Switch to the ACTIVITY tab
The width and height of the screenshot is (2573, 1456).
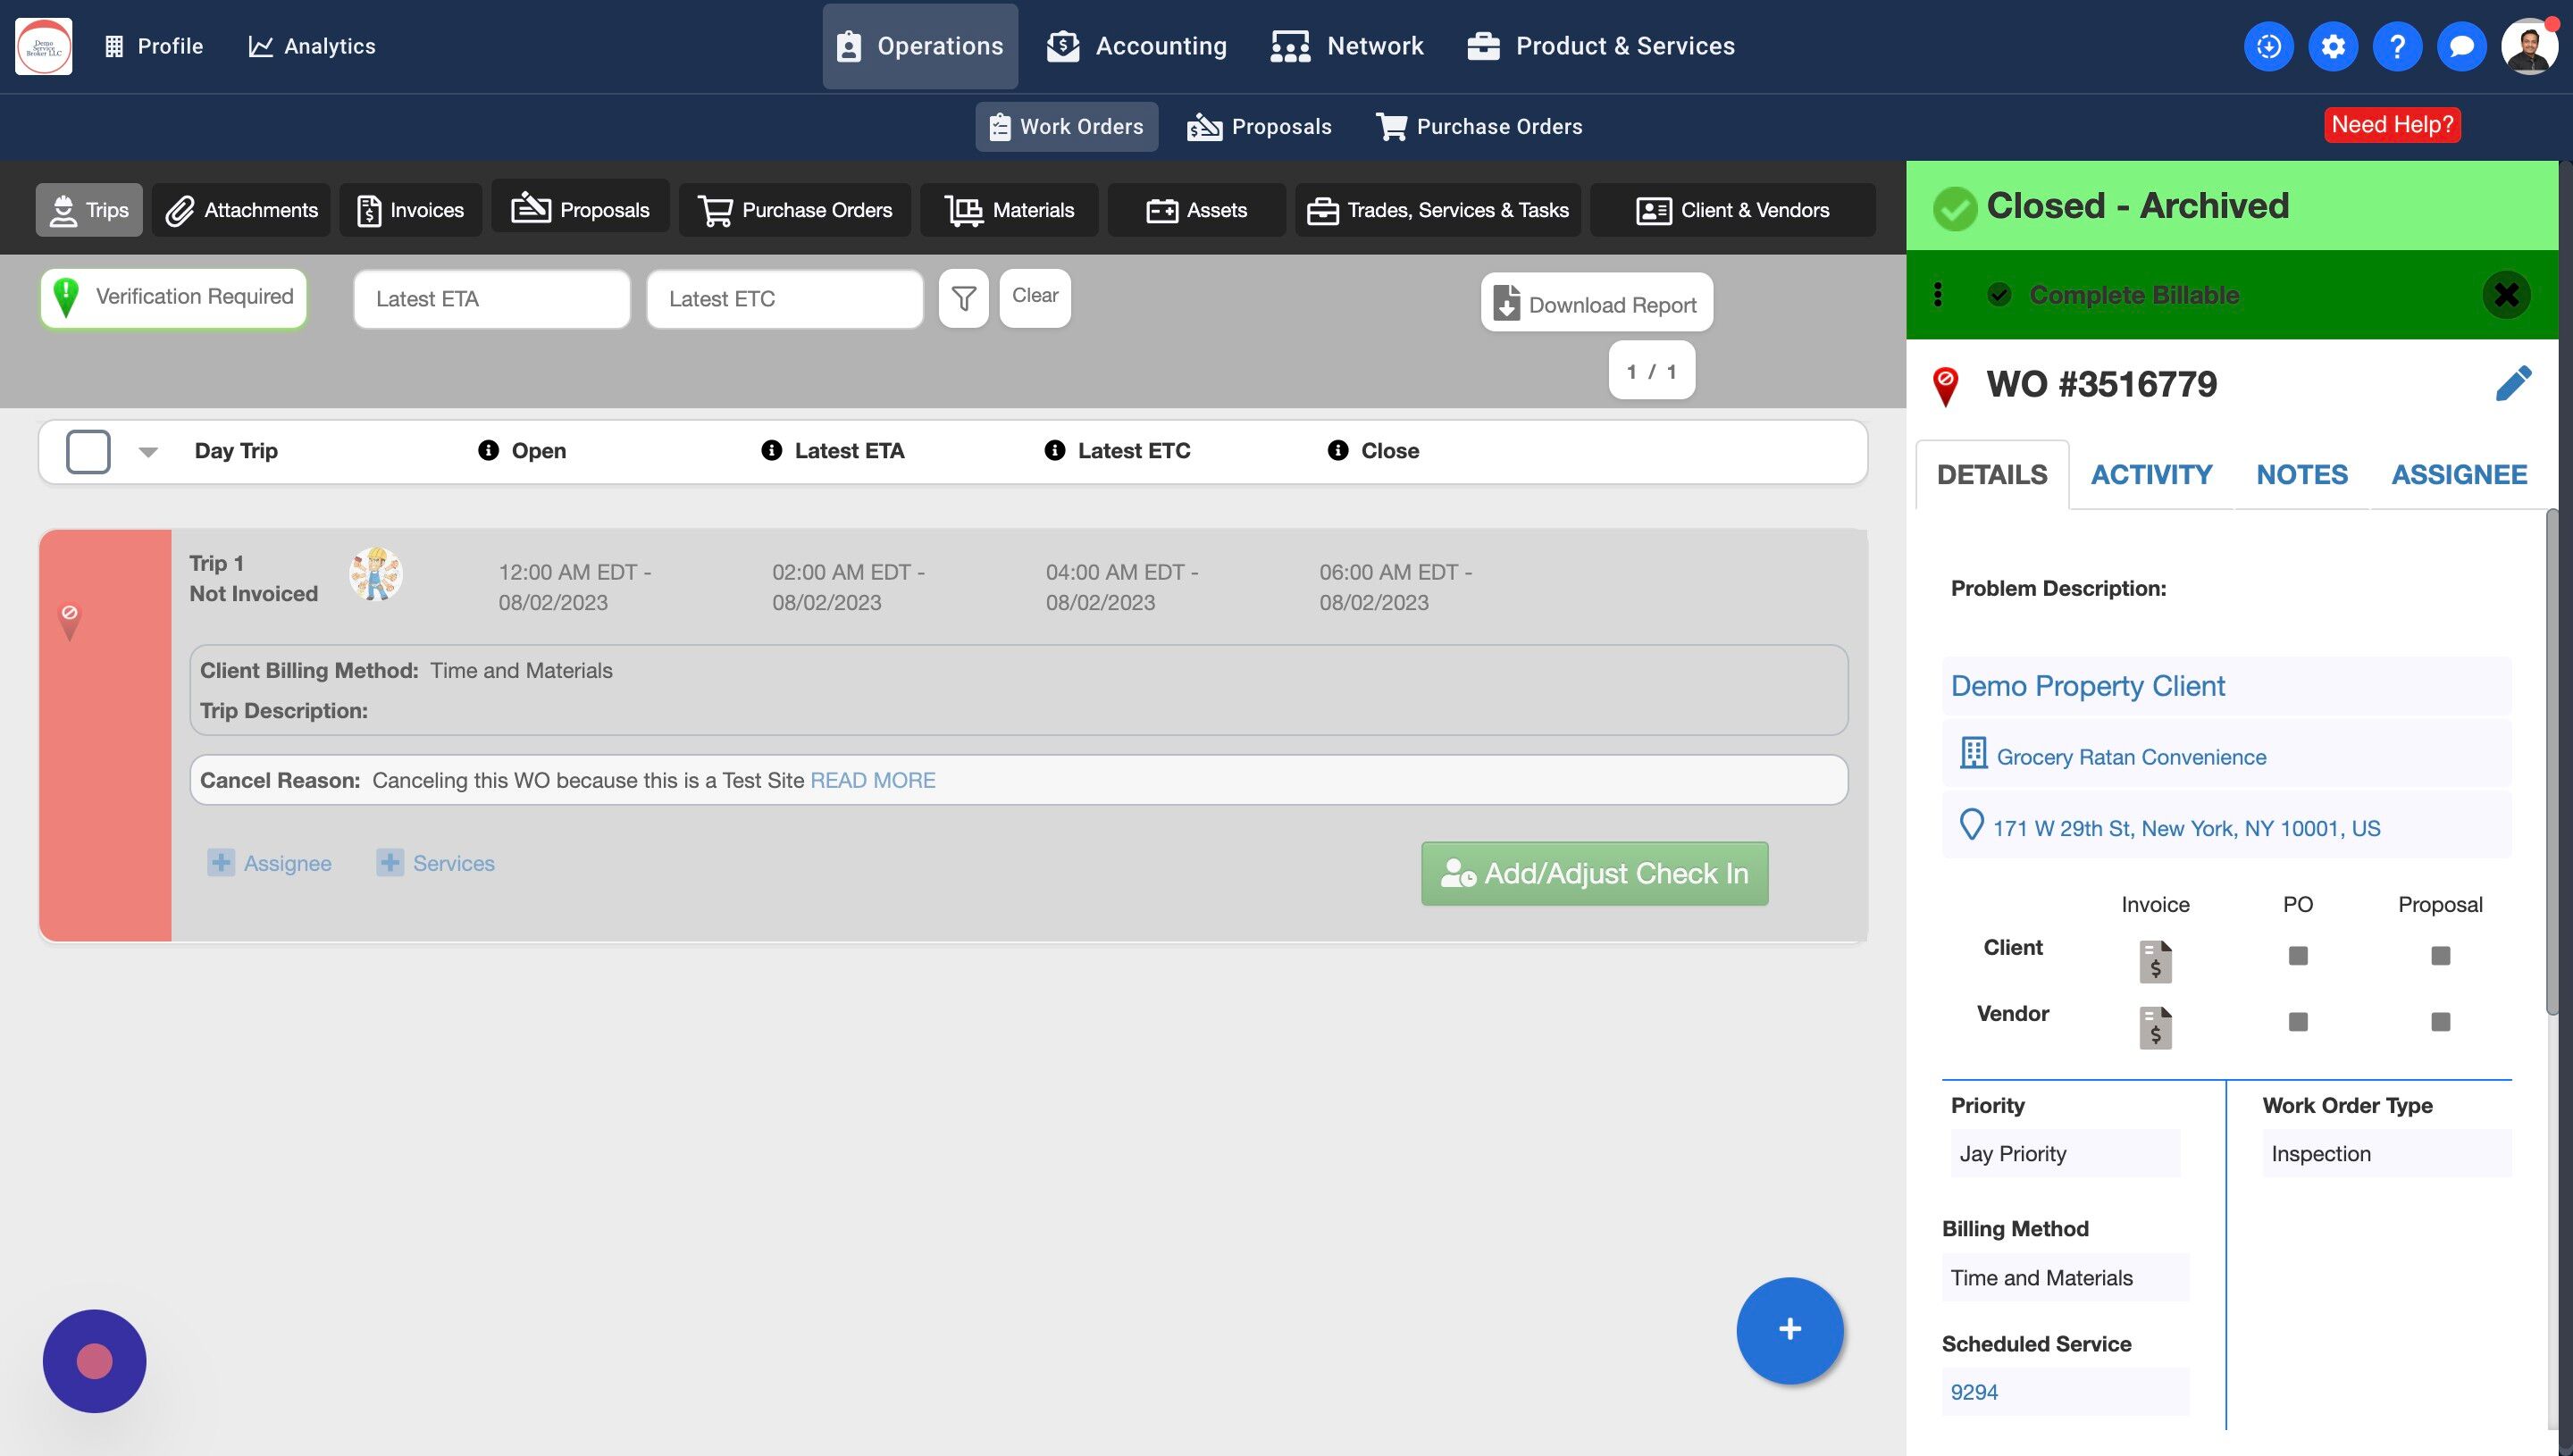coord(2151,475)
